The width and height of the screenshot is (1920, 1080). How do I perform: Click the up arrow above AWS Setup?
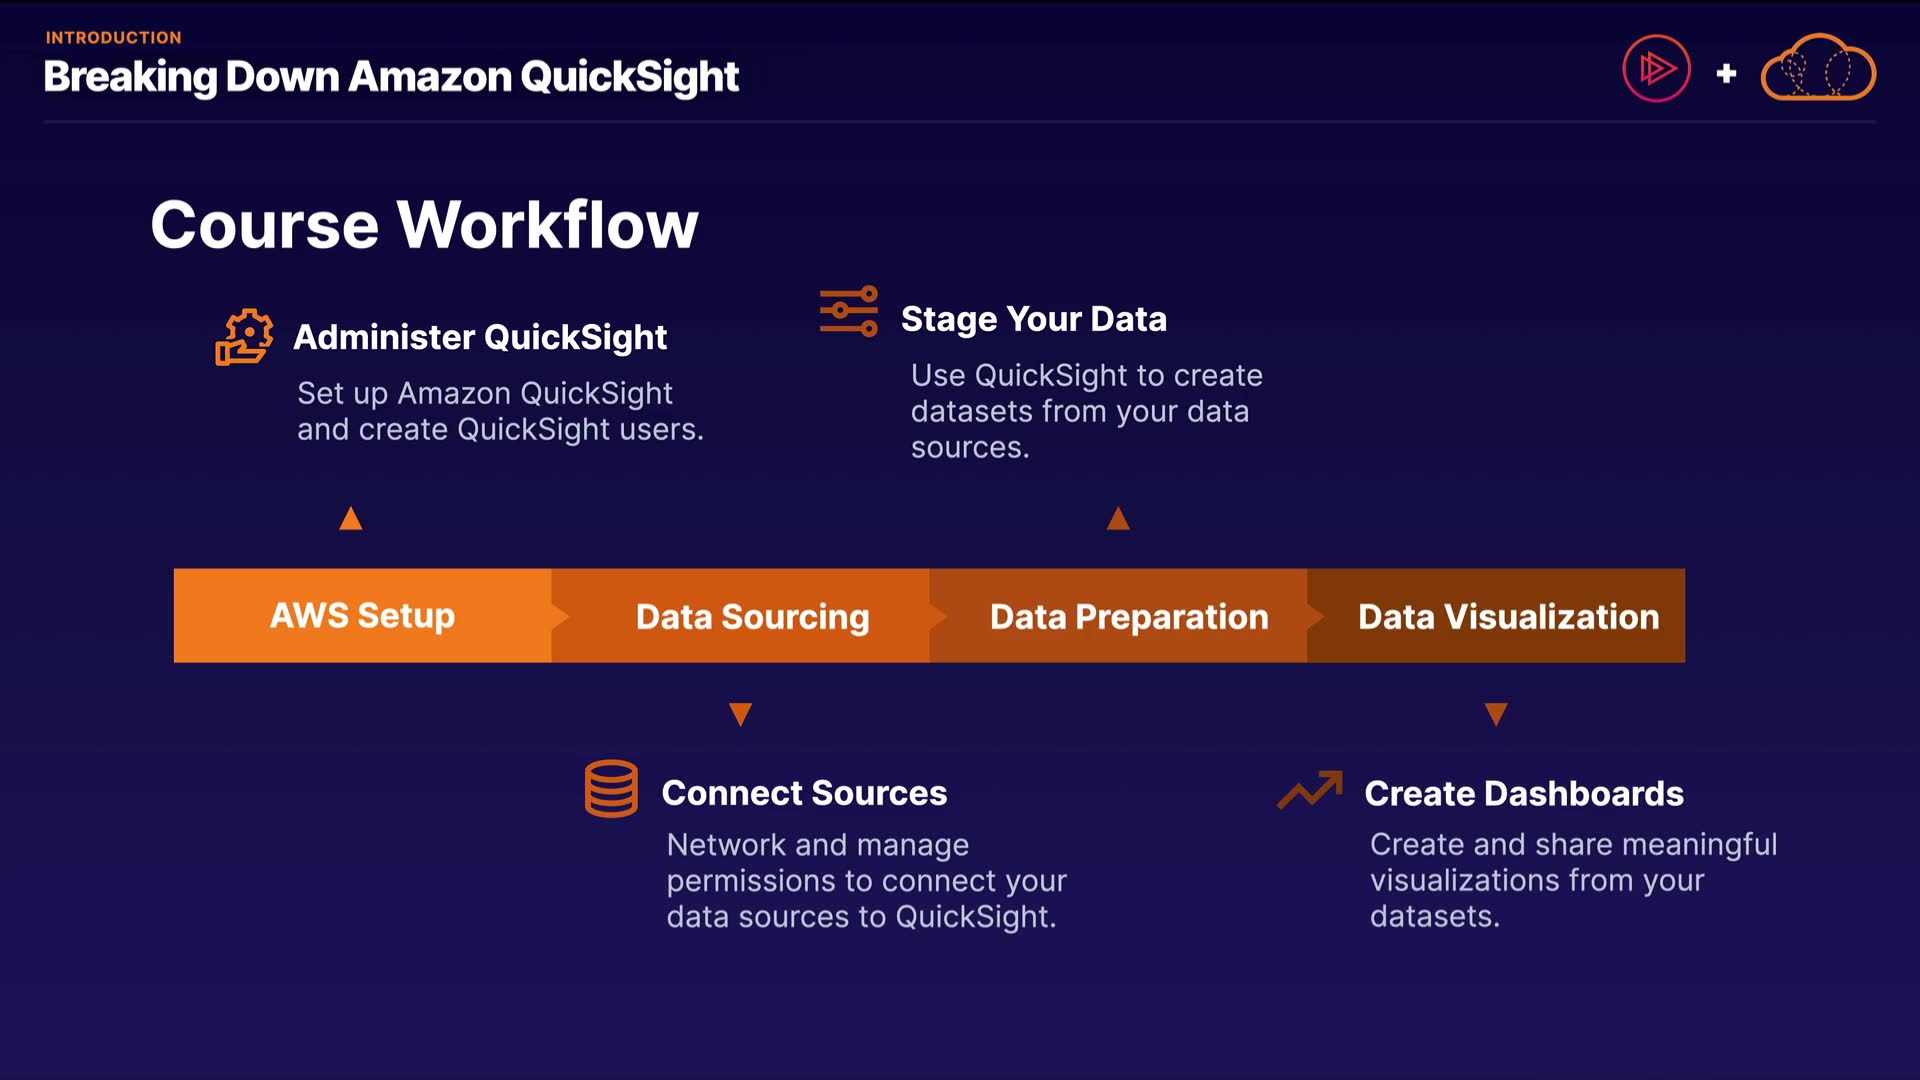350,518
